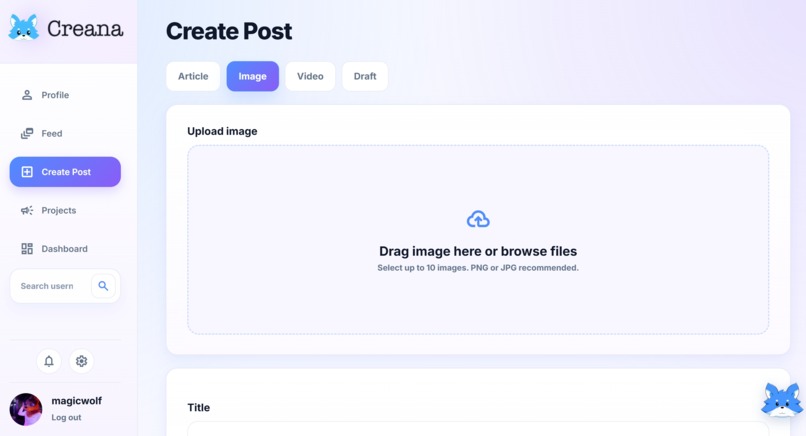
Task: Click the magnifier search button
Action: click(x=103, y=286)
